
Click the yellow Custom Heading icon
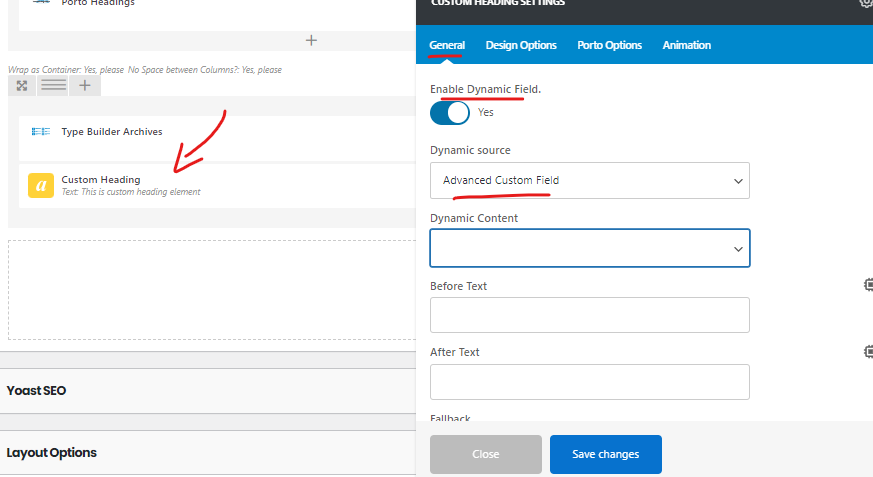point(41,185)
